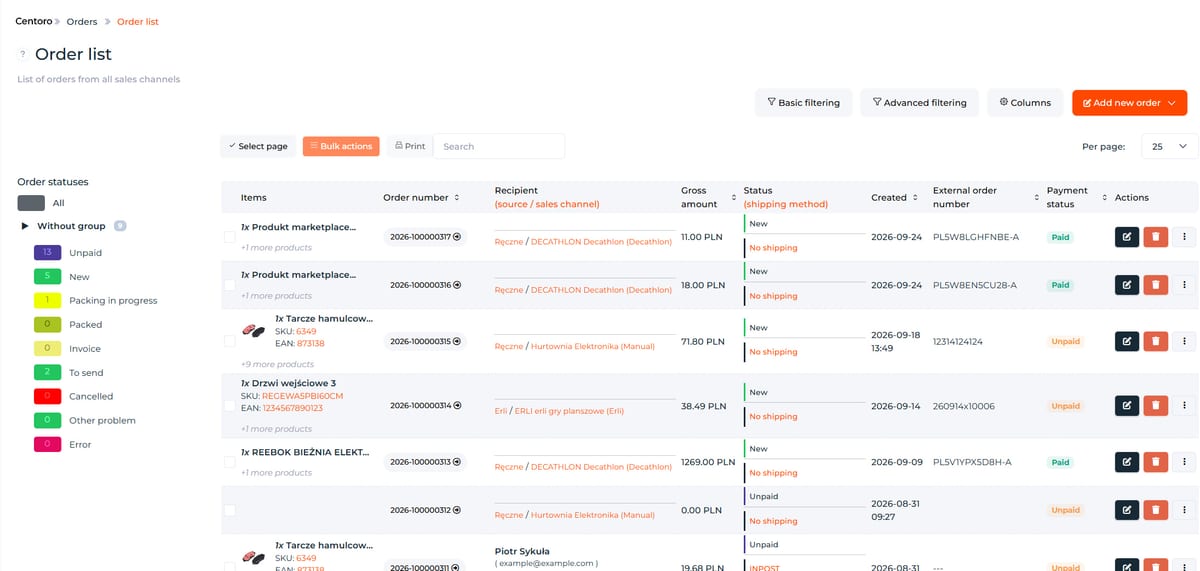Edit order 2026-100000317 with the pencil button
The image size is (1200, 571).
click(x=1127, y=237)
